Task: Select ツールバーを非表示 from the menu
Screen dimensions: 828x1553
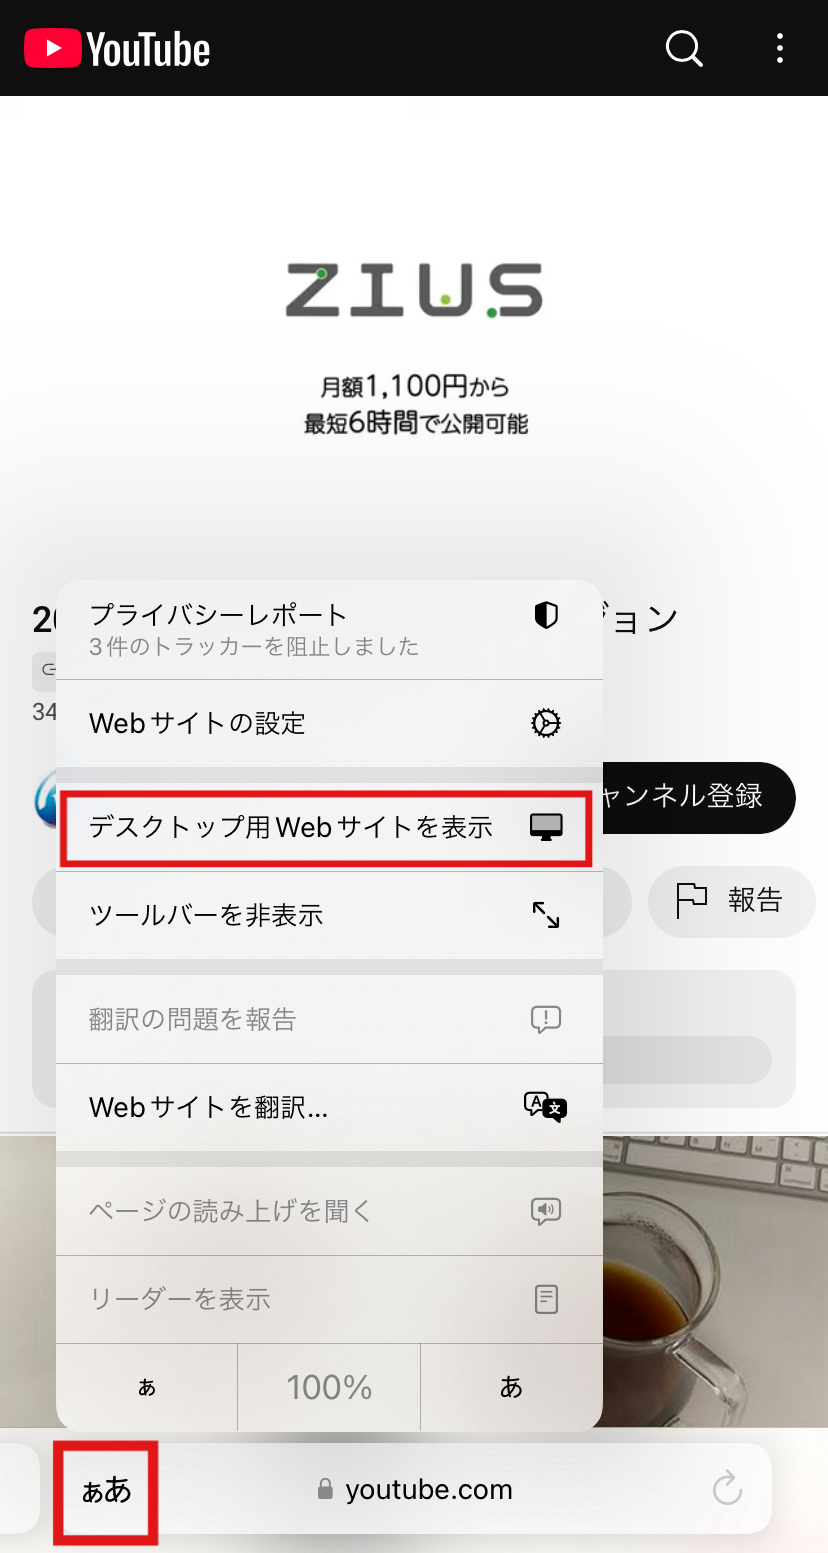Action: (x=329, y=915)
